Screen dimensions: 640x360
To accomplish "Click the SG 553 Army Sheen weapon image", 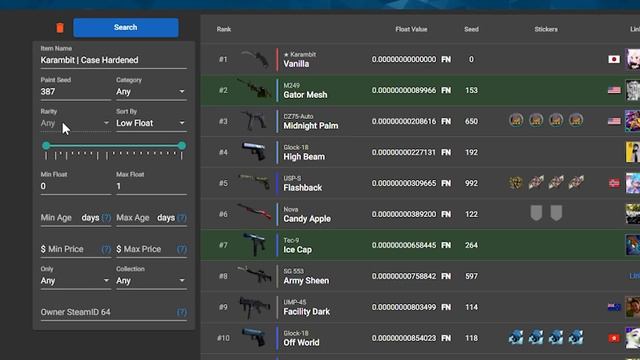I will point(255,276).
